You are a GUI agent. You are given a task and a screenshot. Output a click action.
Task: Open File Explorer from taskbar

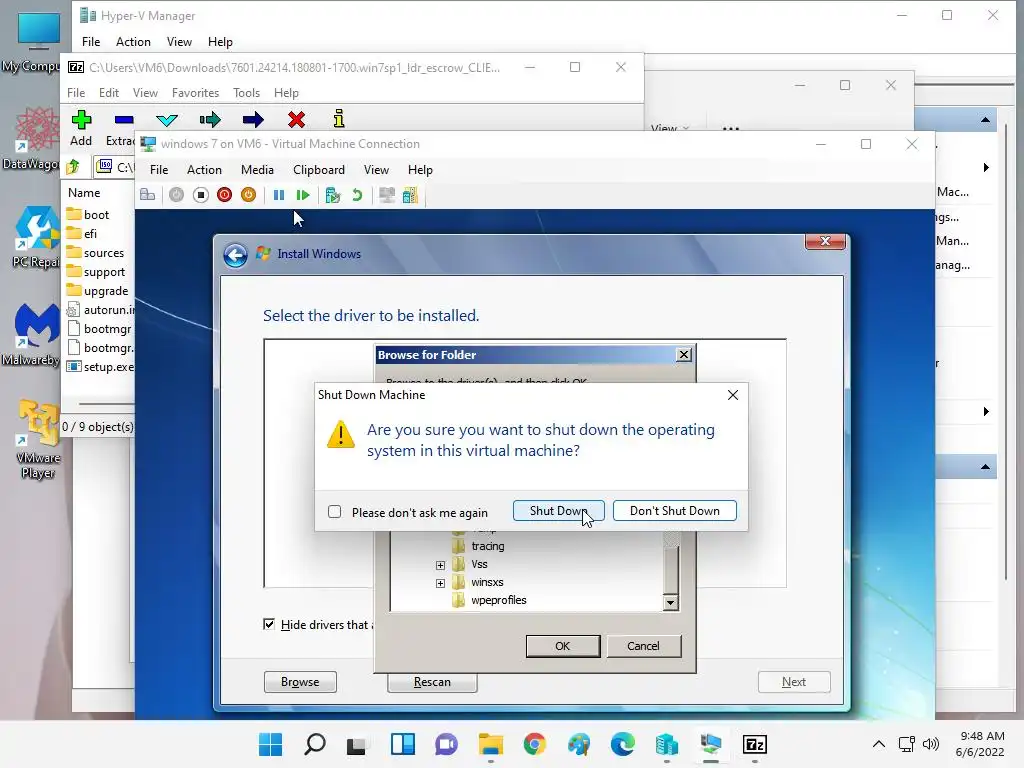pos(490,744)
